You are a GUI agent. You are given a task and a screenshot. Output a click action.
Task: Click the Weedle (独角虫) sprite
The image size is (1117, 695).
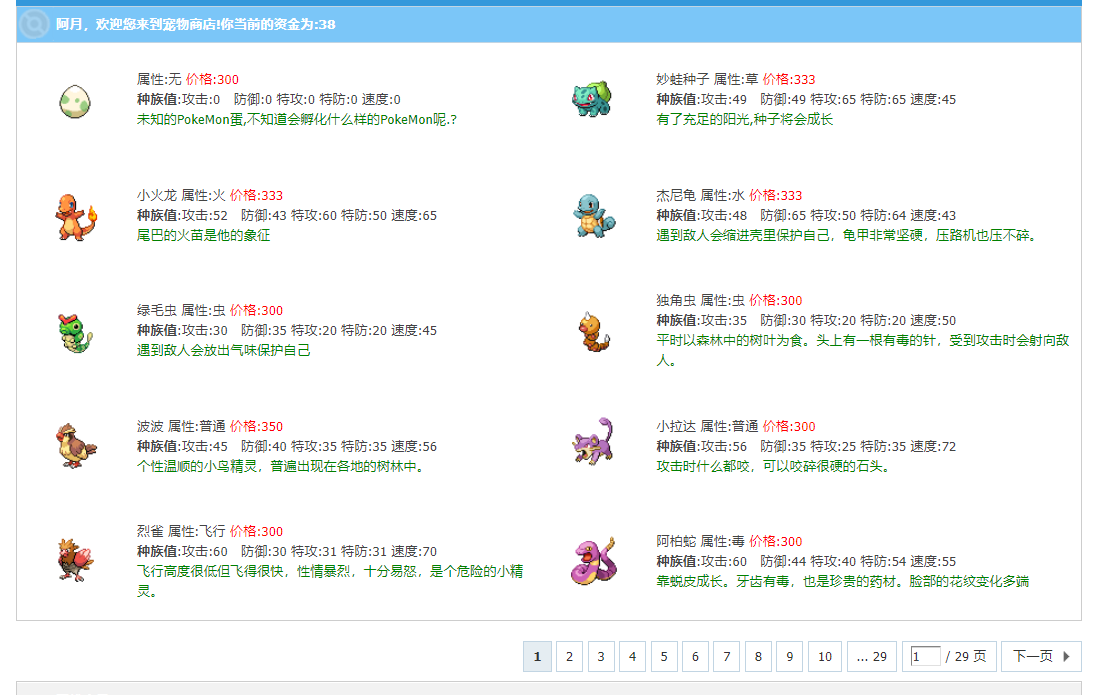(594, 332)
